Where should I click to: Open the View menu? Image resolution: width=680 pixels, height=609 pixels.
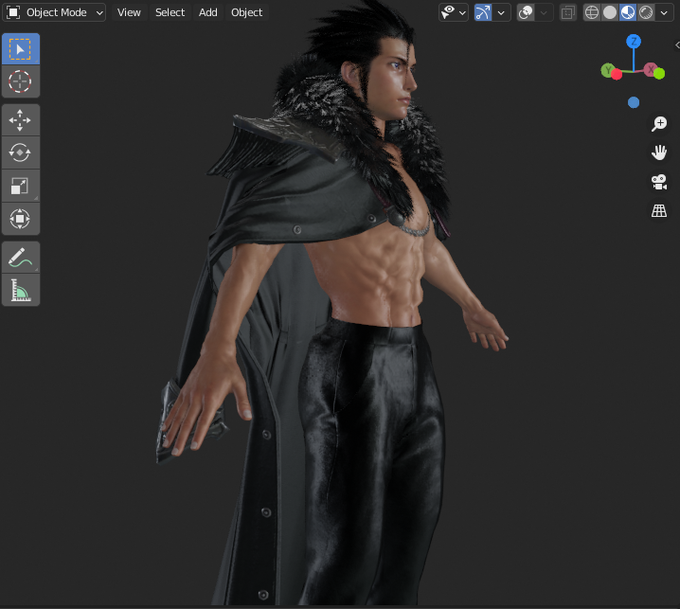(x=129, y=13)
